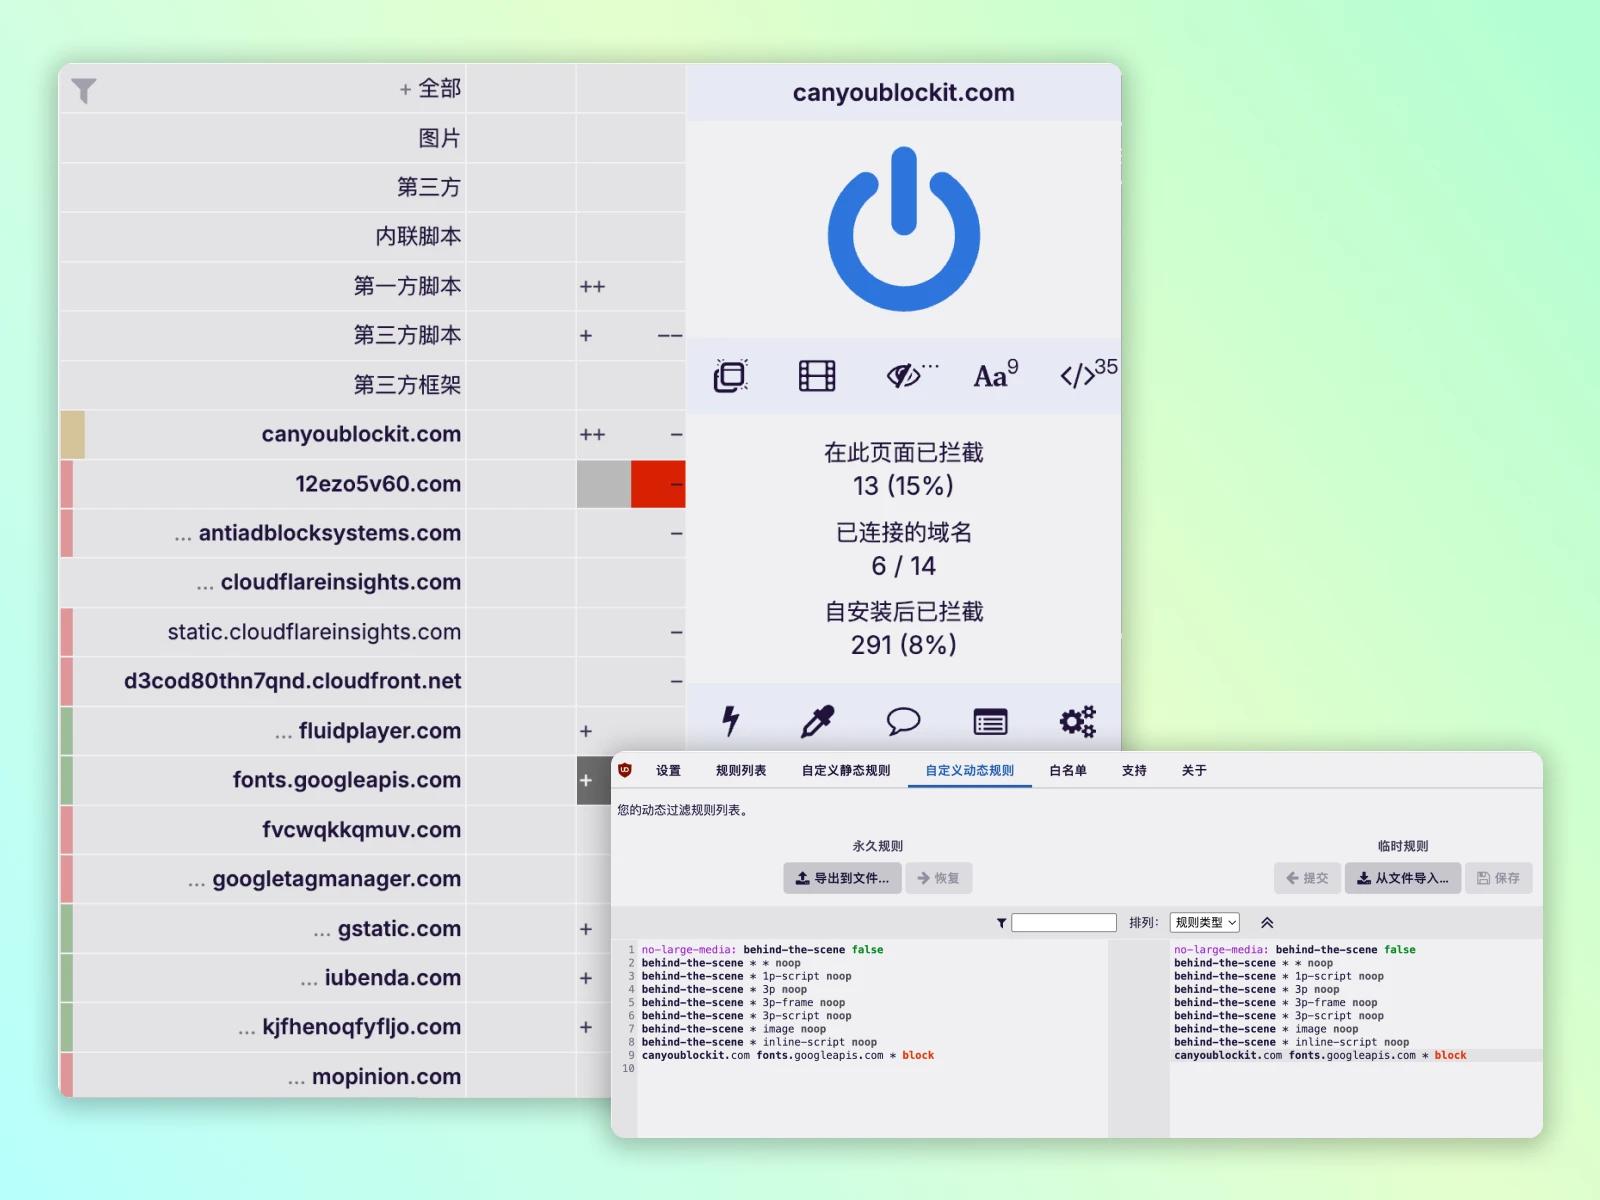The height and width of the screenshot is (1200, 1600).
Task: Toggle large media elements blocking icon
Action: (x=817, y=376)
